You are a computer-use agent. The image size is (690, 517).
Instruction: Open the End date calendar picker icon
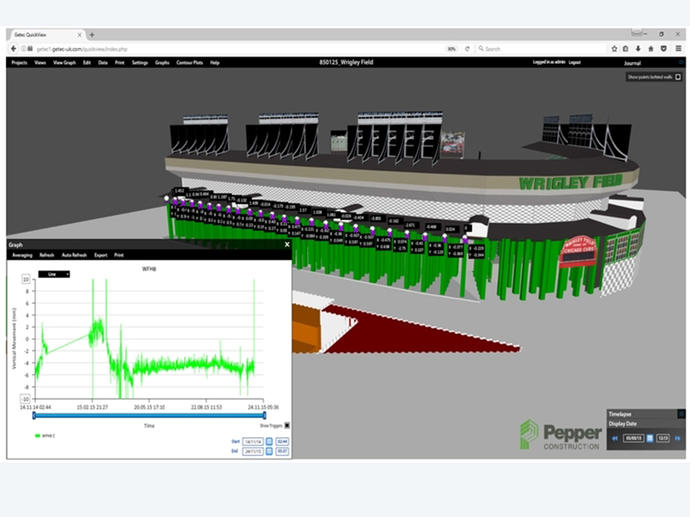[x=269, y=451]
